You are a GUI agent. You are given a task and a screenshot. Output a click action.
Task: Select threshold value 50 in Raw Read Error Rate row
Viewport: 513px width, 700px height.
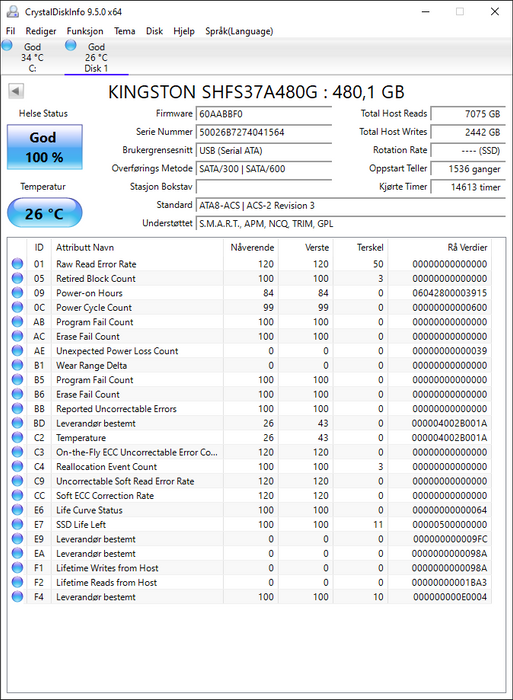point(378,264)
